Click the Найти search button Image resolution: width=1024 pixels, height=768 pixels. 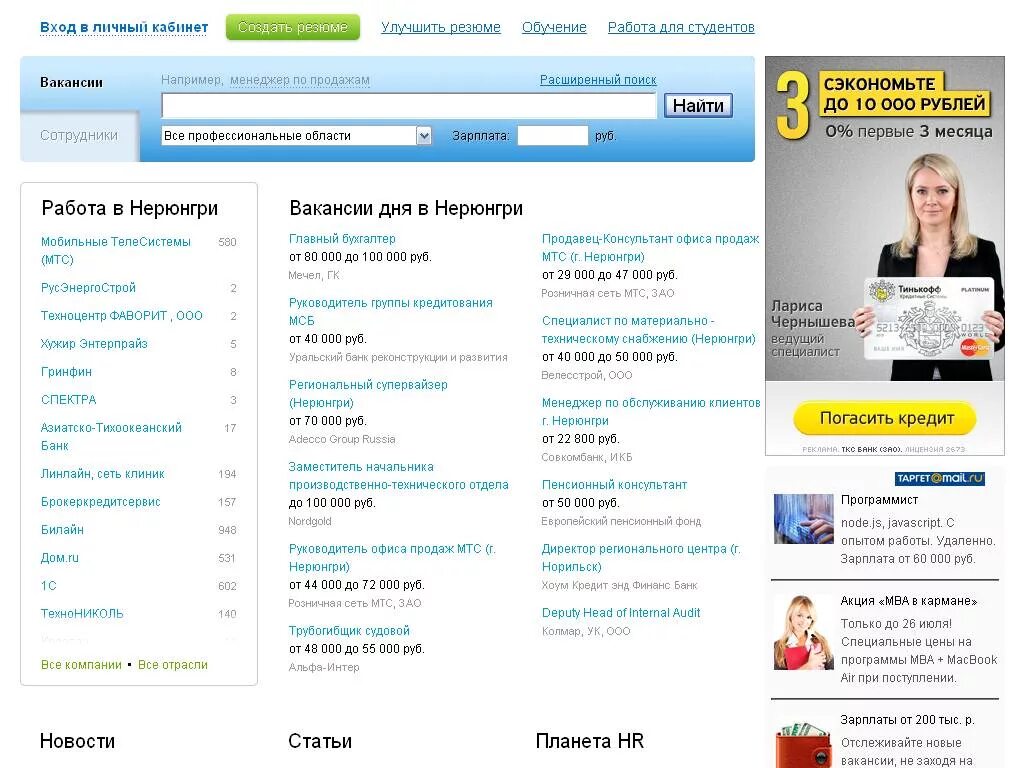tap(698, 106)
